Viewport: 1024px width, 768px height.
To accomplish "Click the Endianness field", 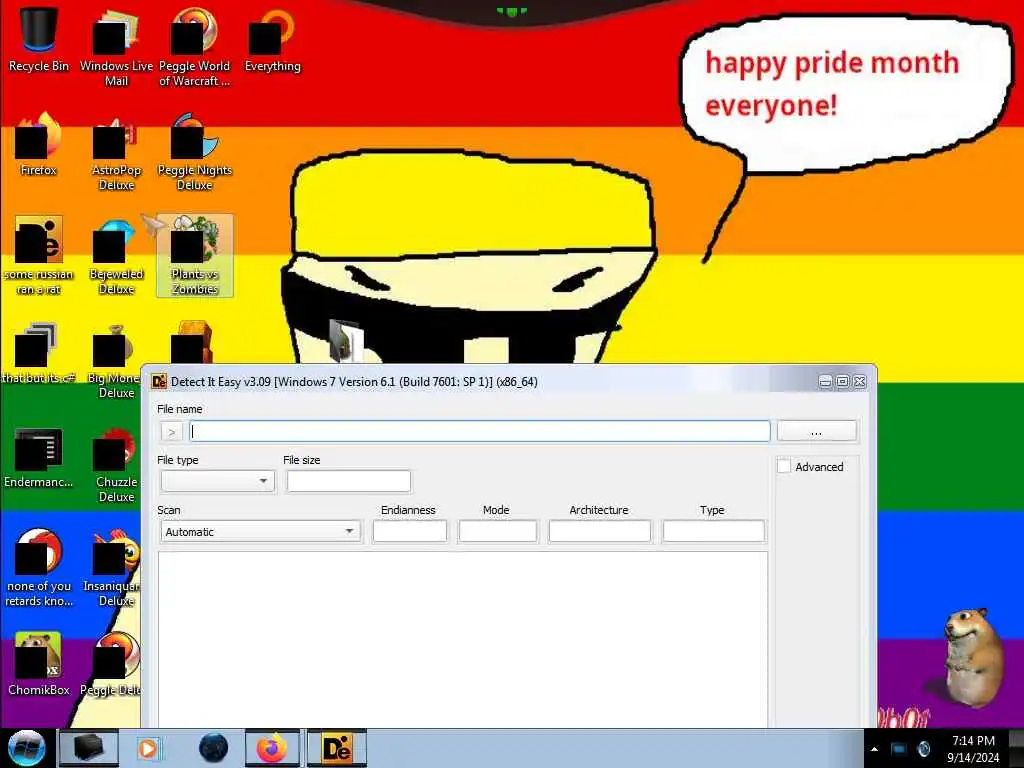I will pos(409,532).
